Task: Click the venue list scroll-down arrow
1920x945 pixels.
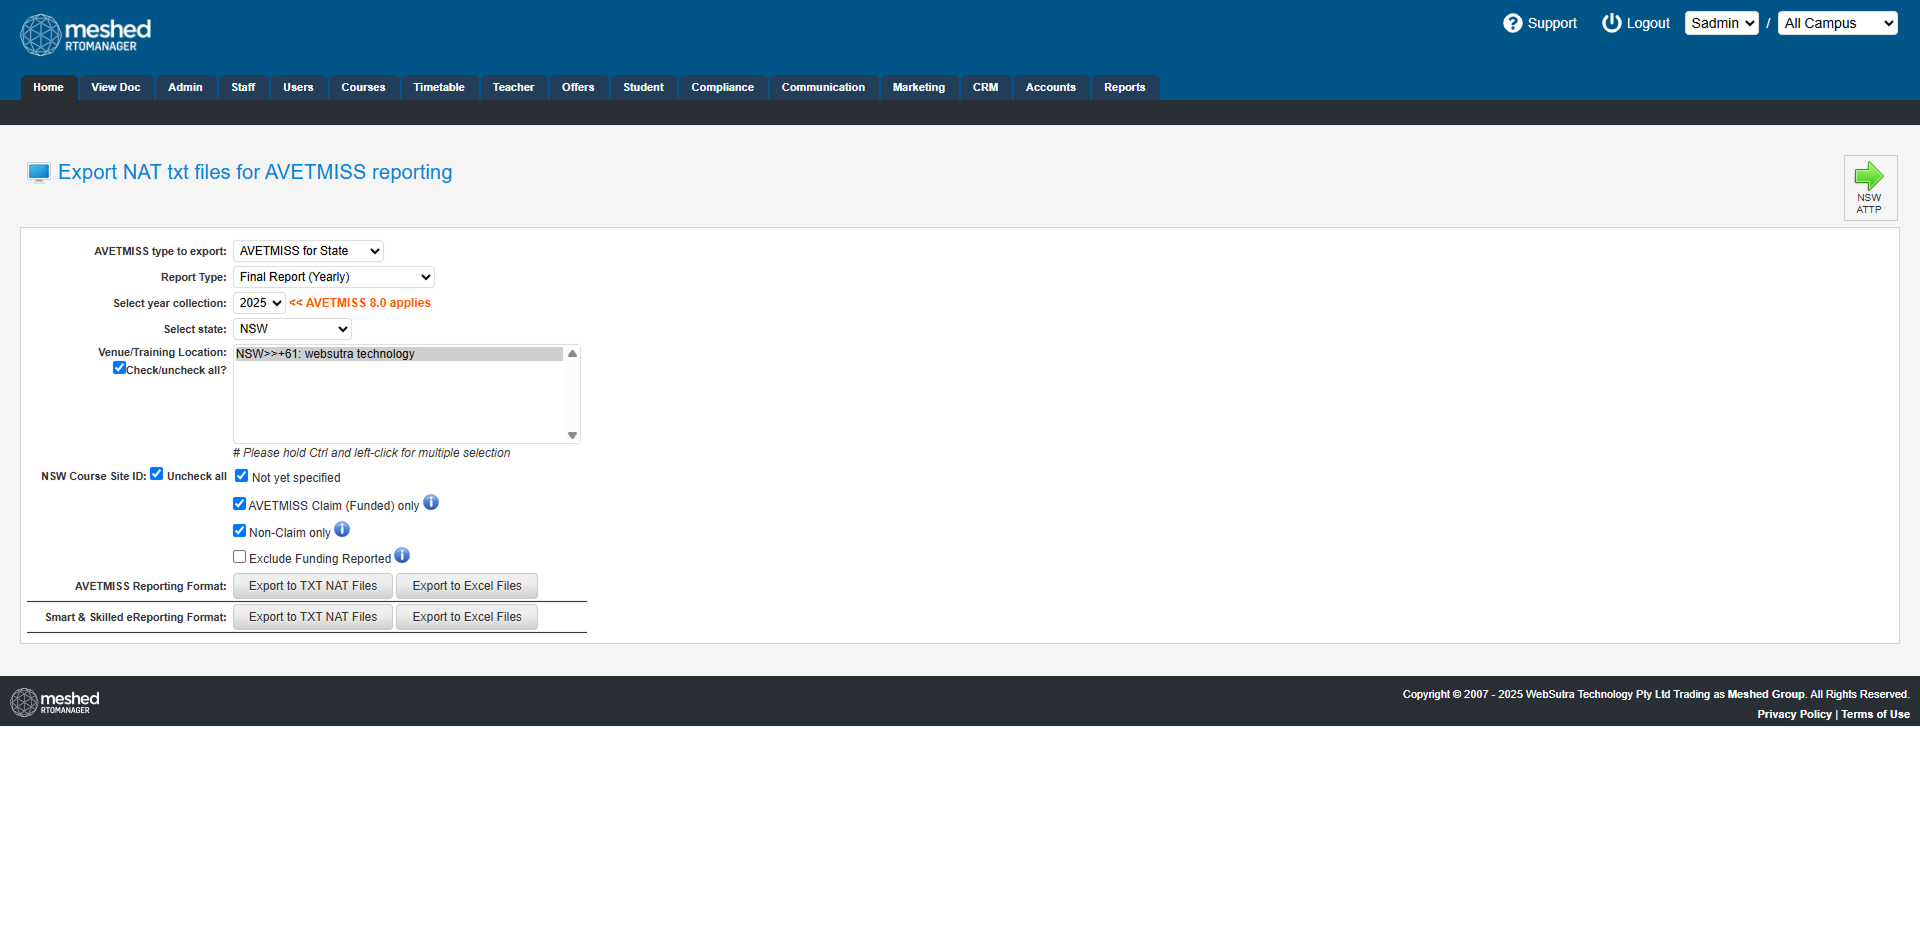Action: pos(571,435)
